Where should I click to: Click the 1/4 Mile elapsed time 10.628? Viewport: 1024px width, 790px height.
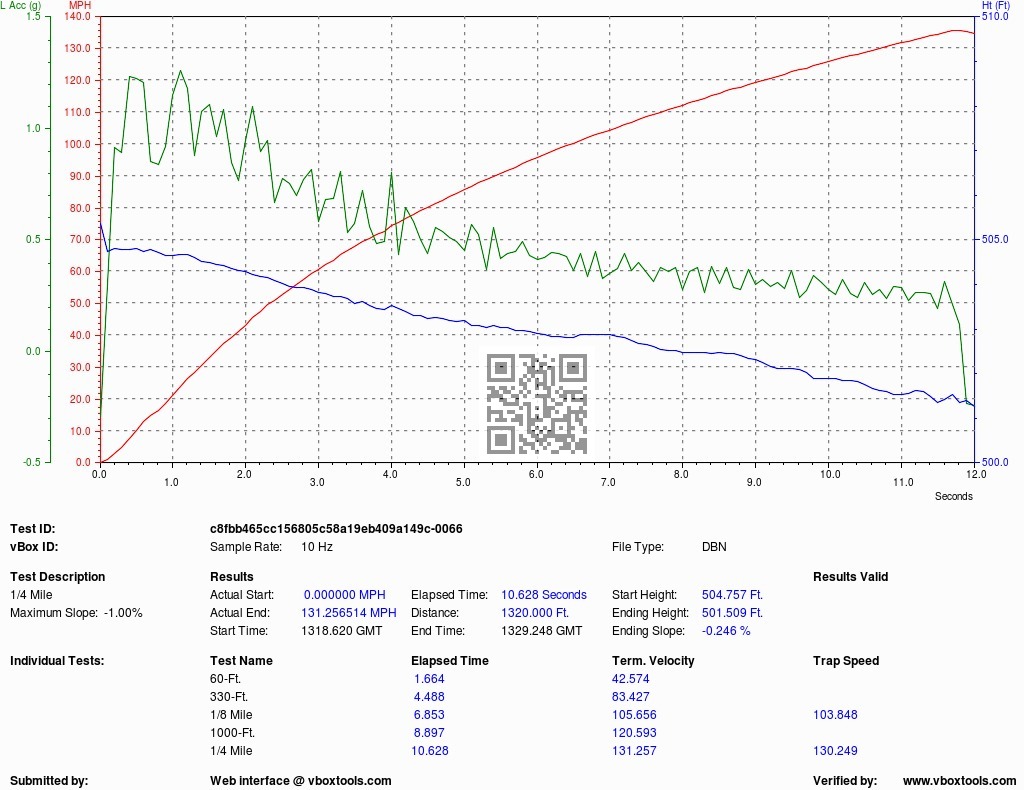pos(430,751)
